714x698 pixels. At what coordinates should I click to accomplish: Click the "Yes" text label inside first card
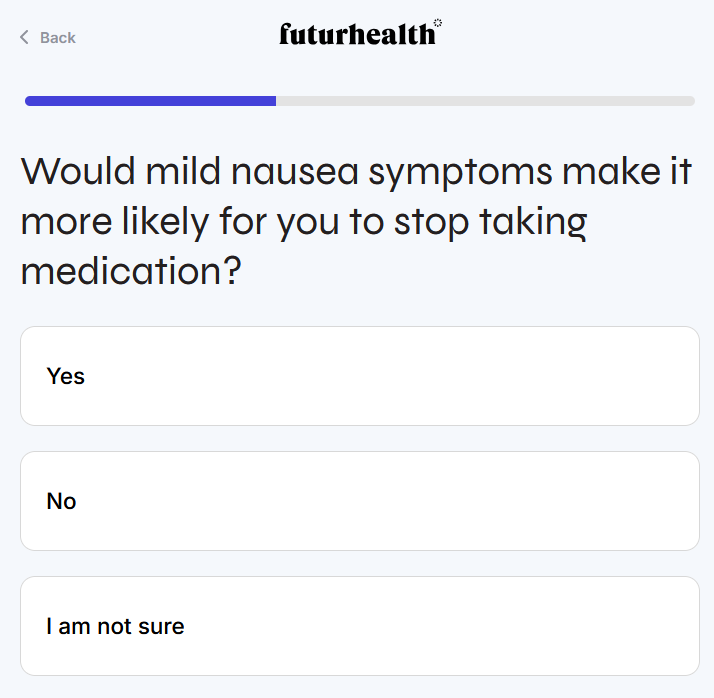point(66,376)
